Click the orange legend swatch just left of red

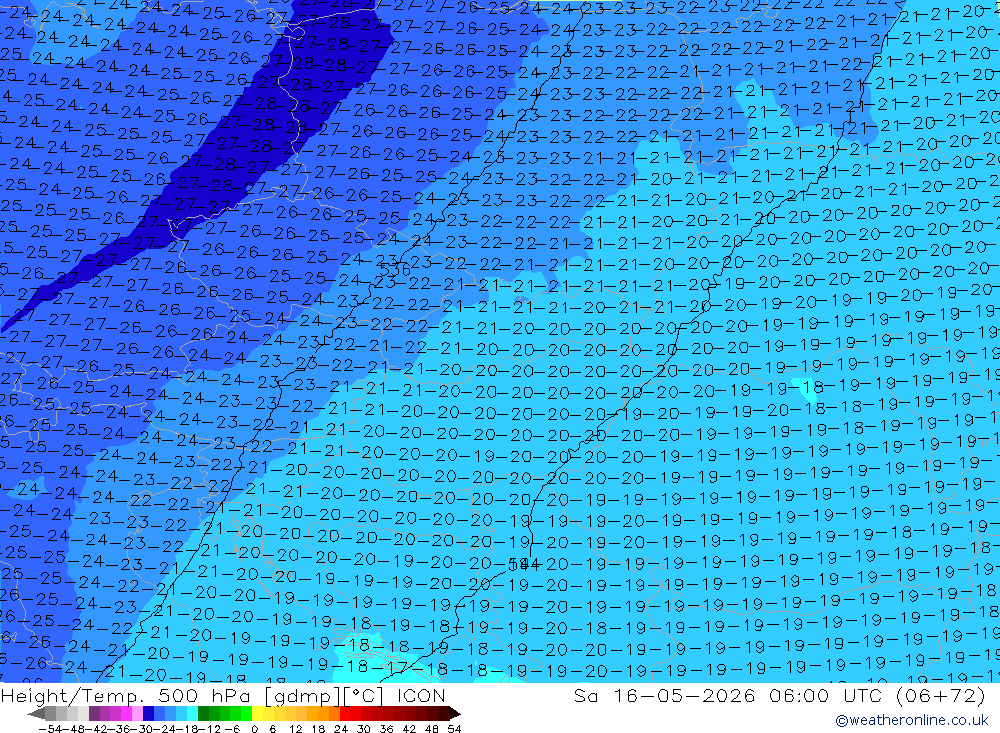(x=334, y=714)
